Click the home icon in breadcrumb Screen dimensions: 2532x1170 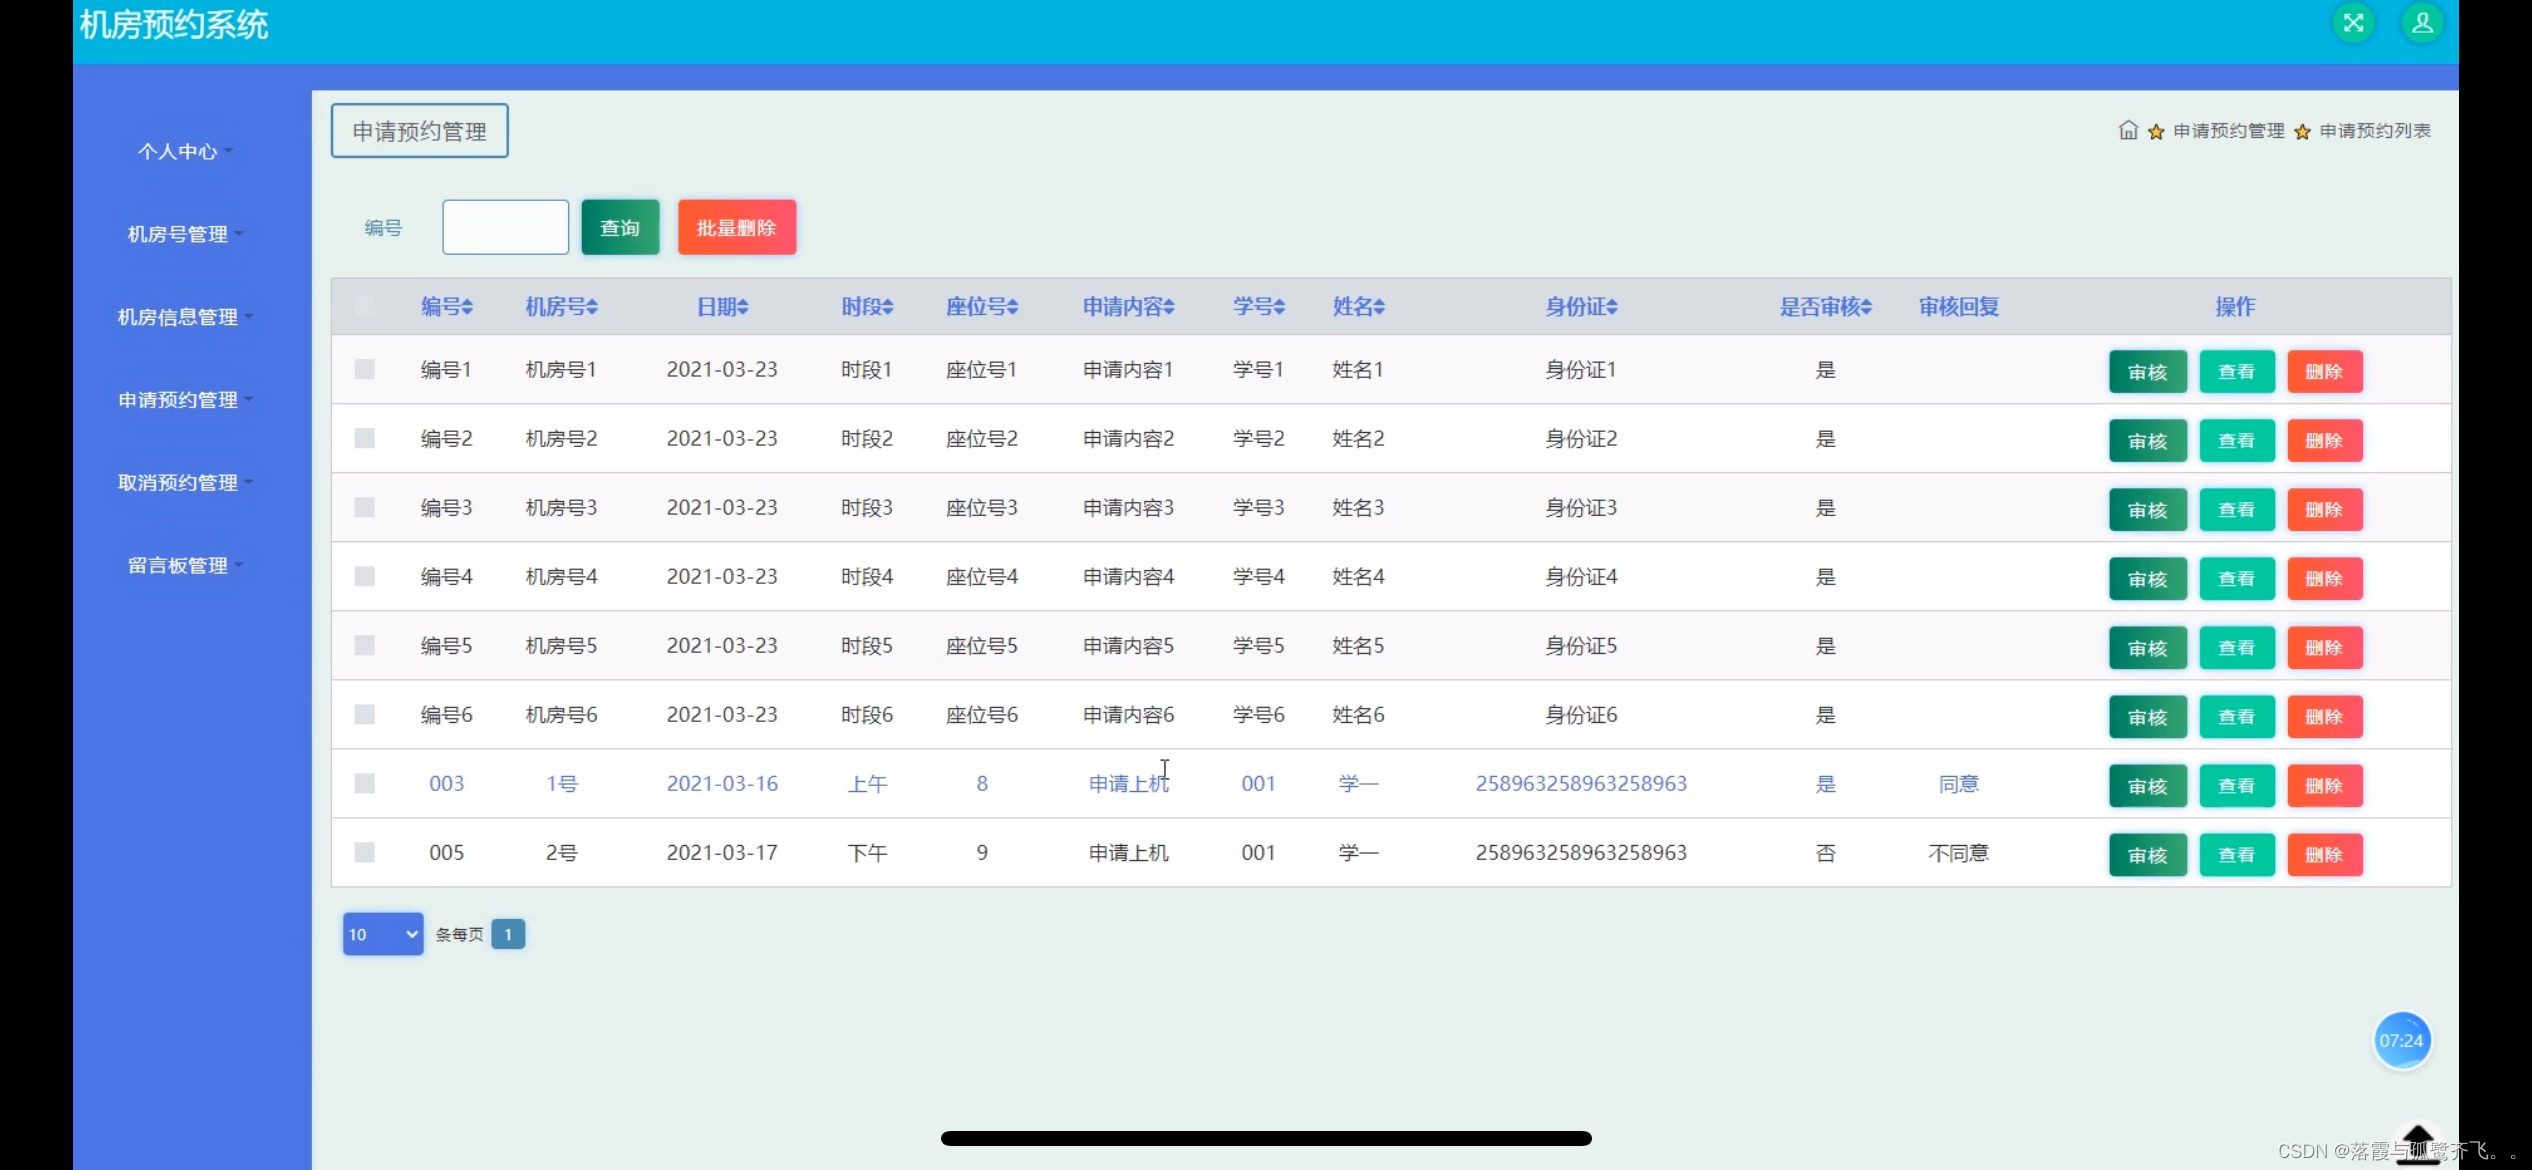pos(2128,131)
